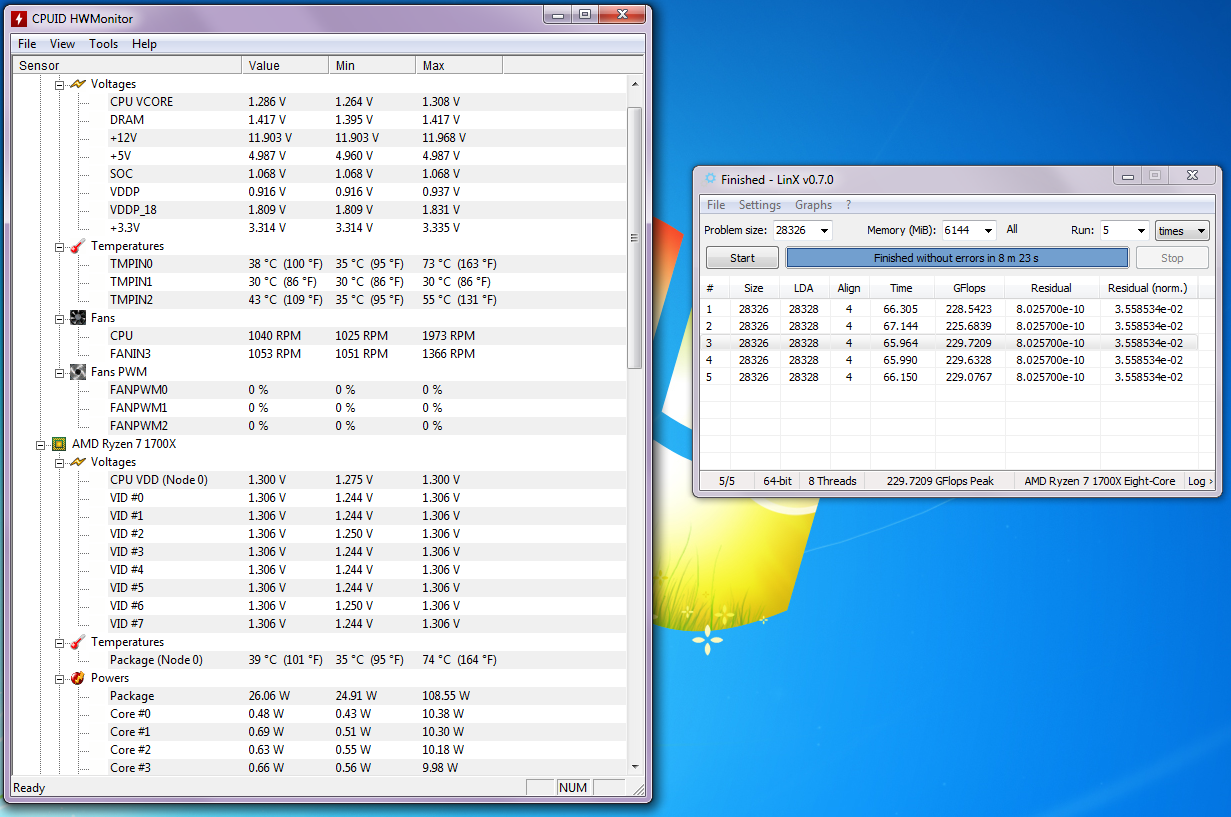Viewport: 1231px width, 817px height.
Task: Select the icon beside the topmost Voltages node
Action: click(78, 84)
